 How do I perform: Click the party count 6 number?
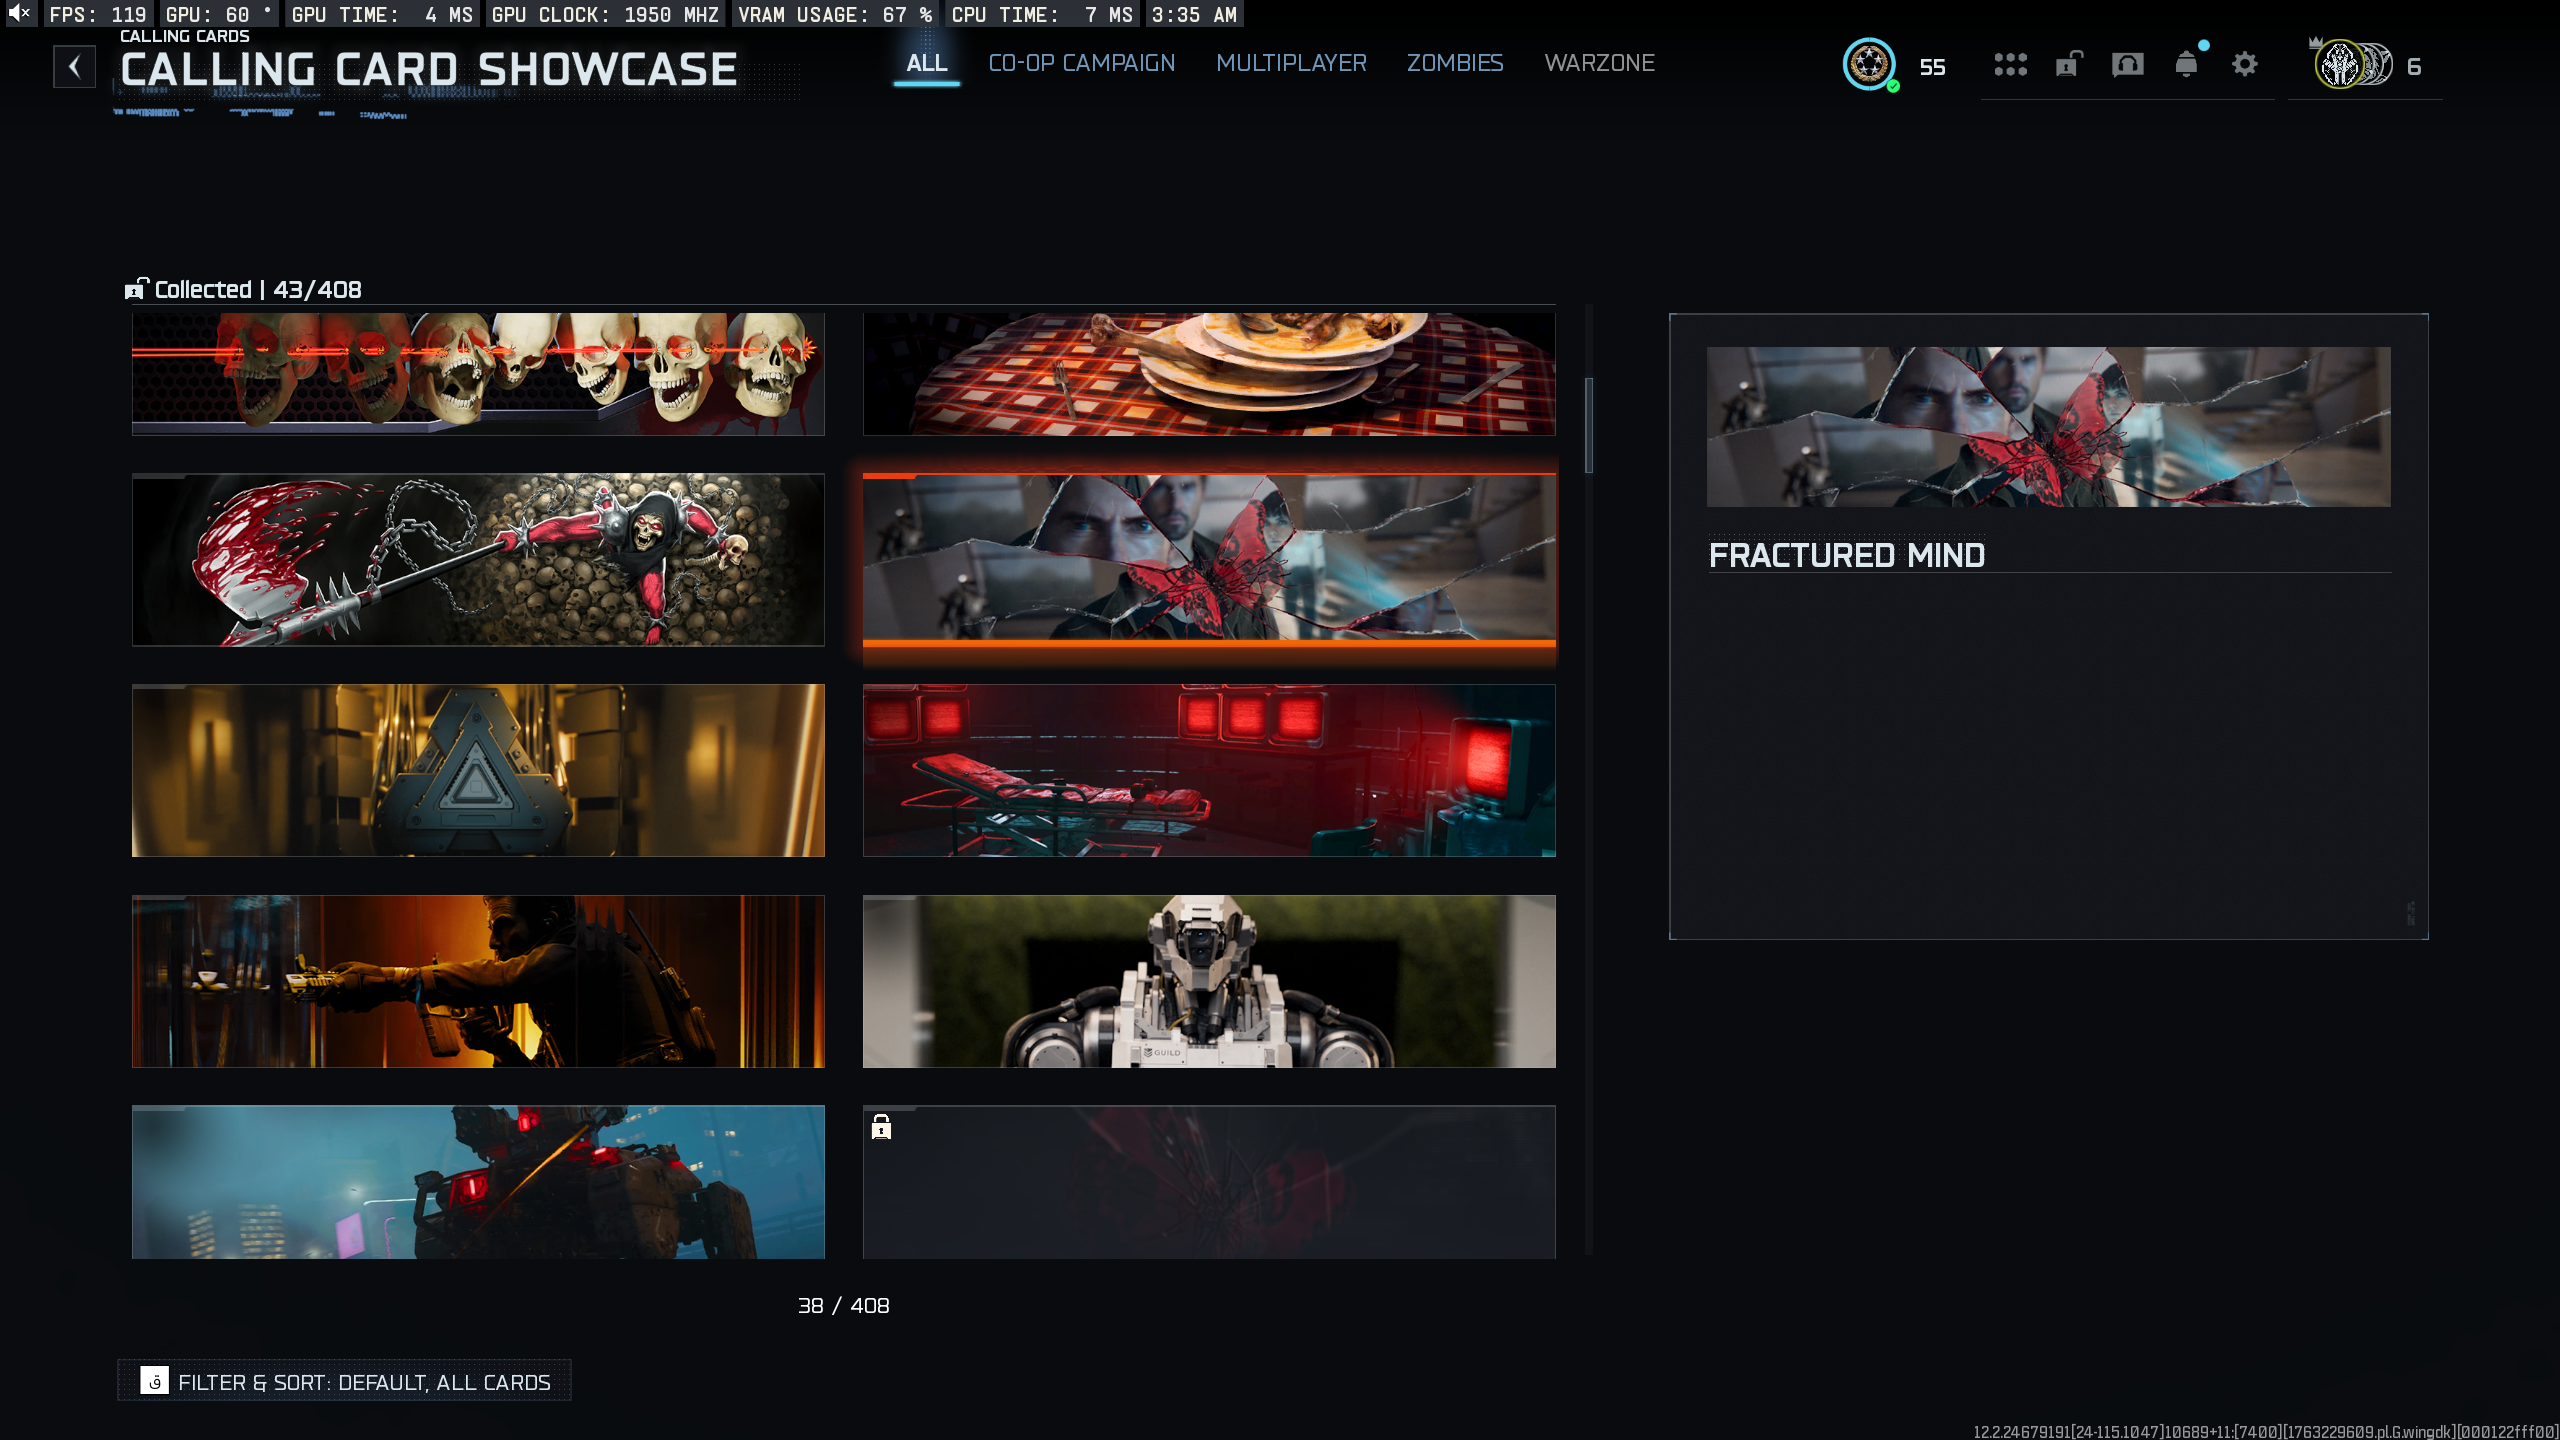[2414, 67]
